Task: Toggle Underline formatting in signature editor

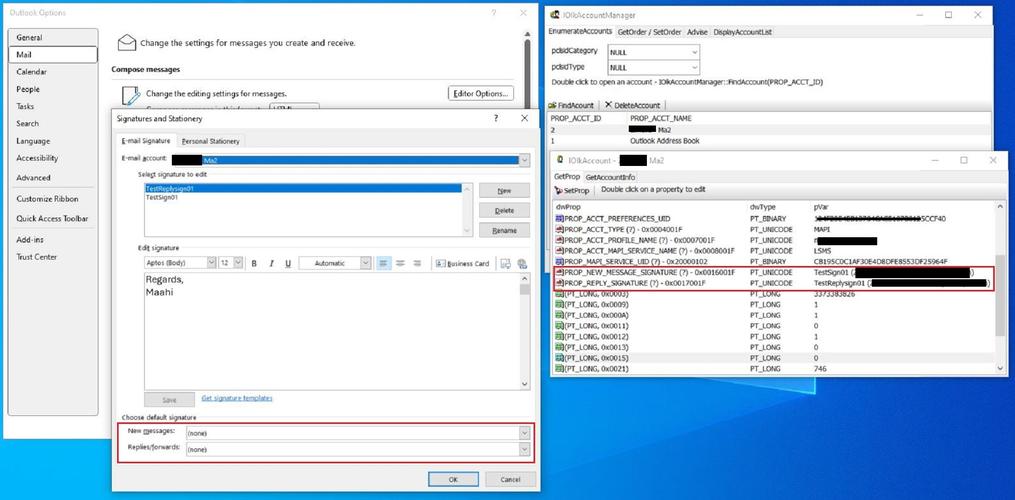Action: tap(287, 264)
